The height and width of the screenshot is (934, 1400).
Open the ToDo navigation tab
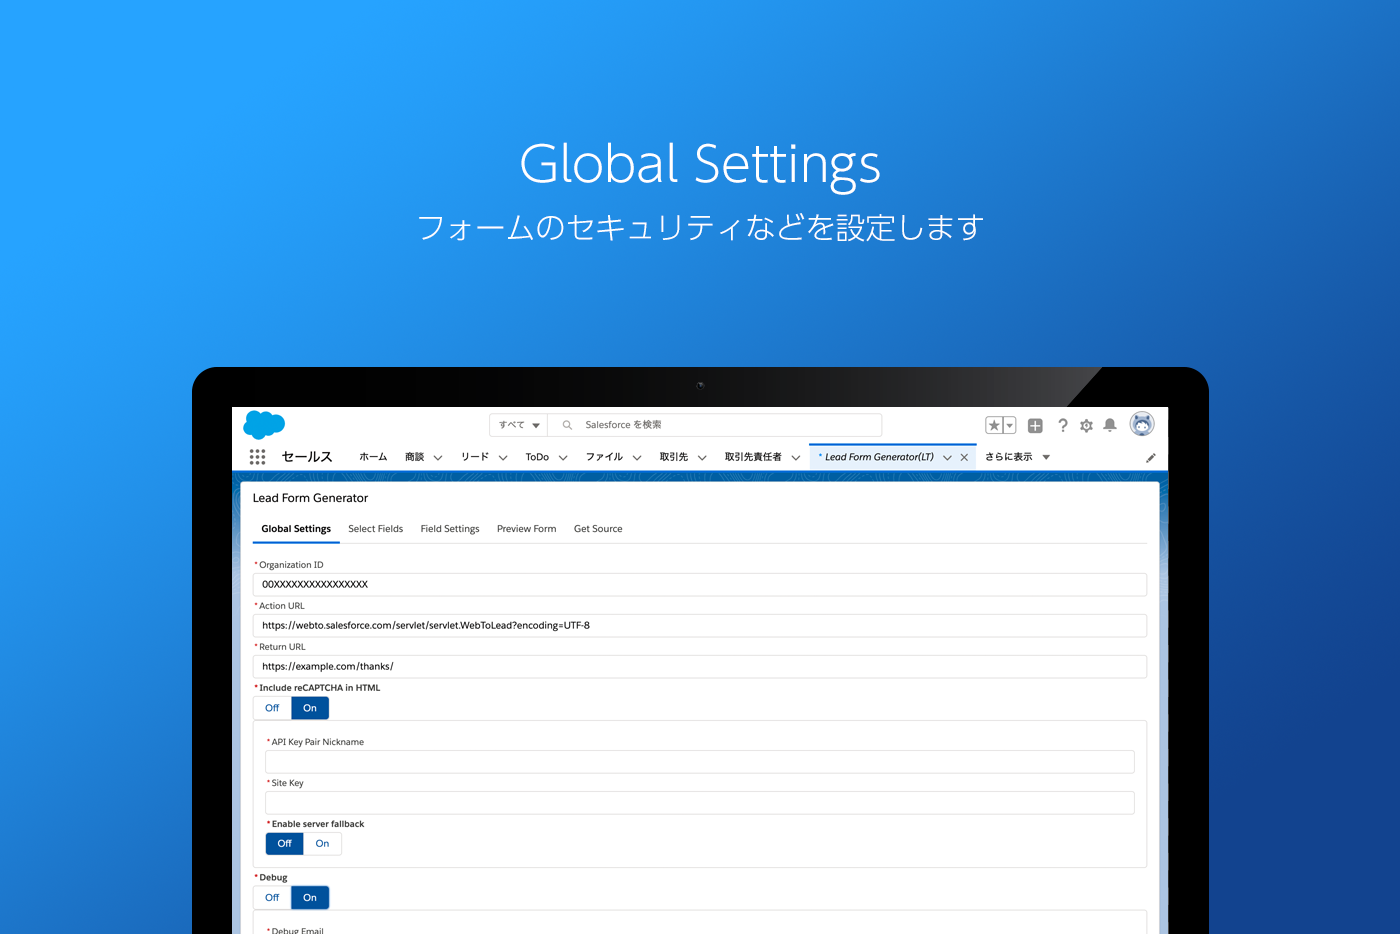click(x=537, y=457)
